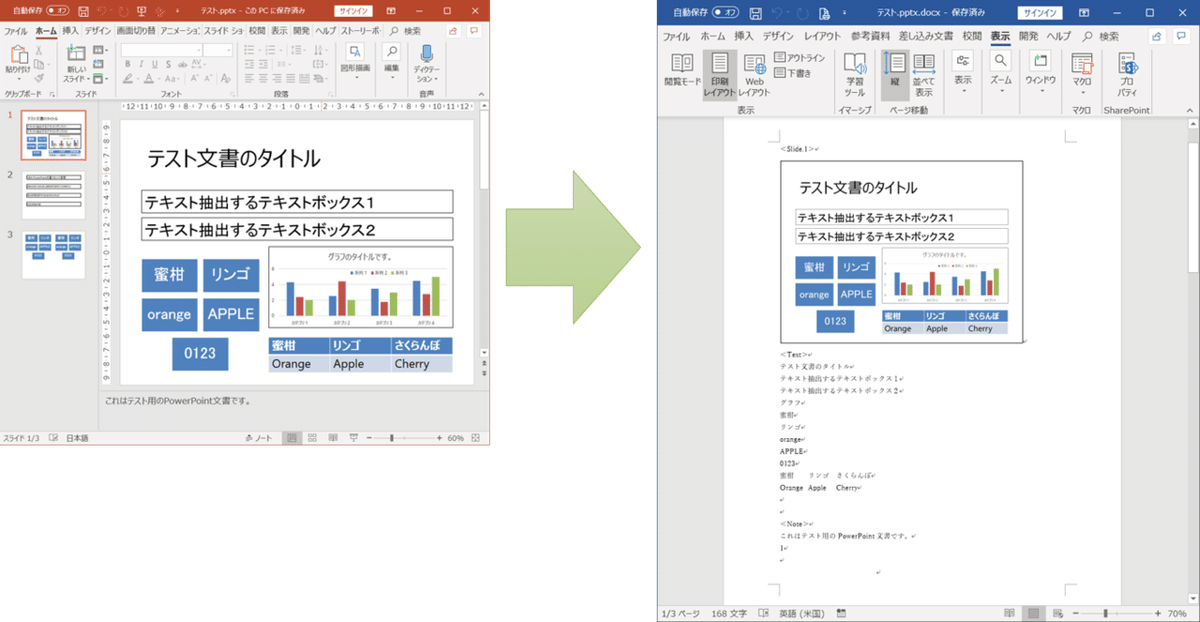Click the Share icon in Word
This screenshot has height=622, width=1200.
point(1157,36)
